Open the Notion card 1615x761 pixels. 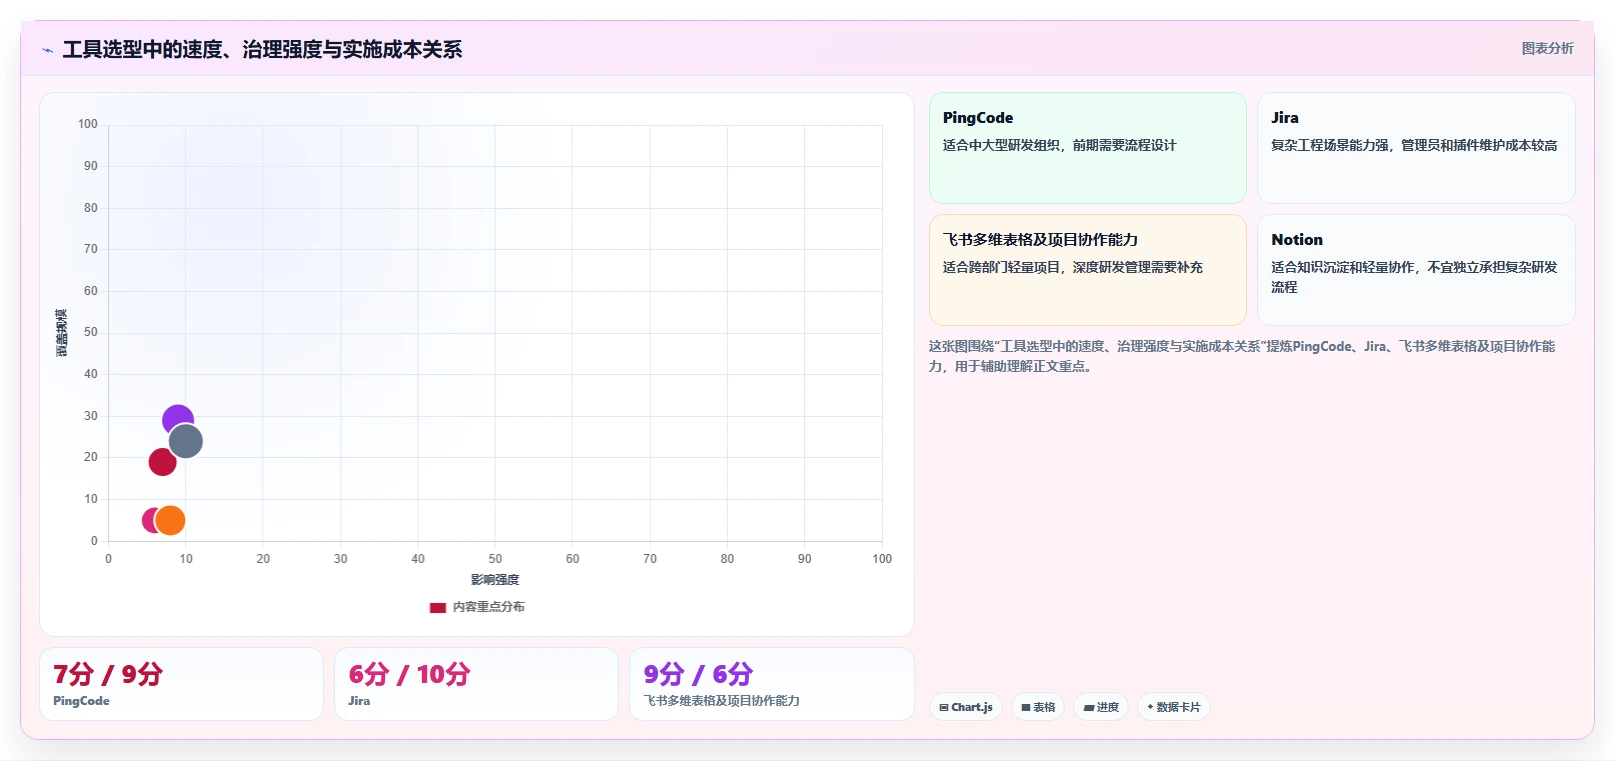[x=1415, y=270]
